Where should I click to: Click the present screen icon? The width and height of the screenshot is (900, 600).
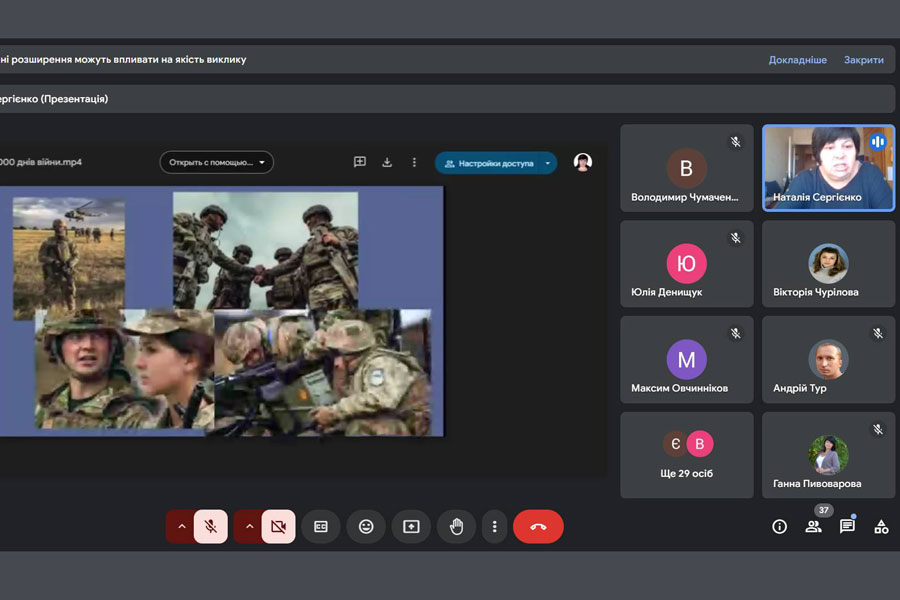click(411, 526)
